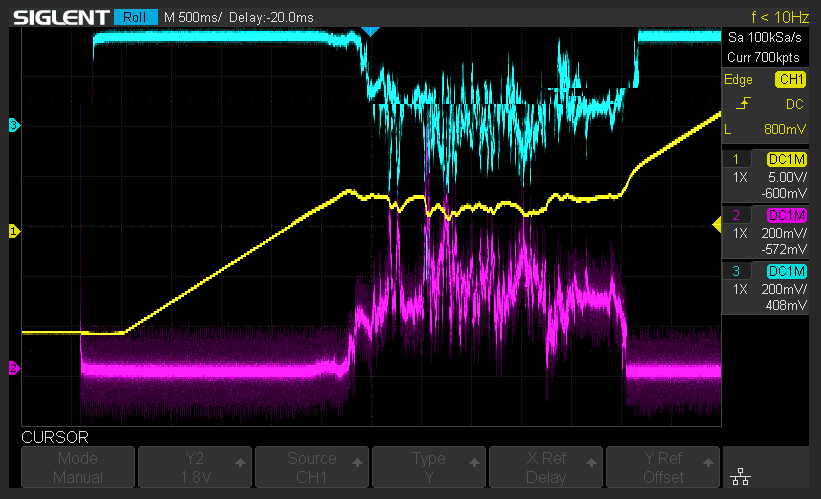This screenshot has width=821, height=499.
Task: Click the yellow trigger level arrow
Action: pyautogui.click(x=717, y=225)
